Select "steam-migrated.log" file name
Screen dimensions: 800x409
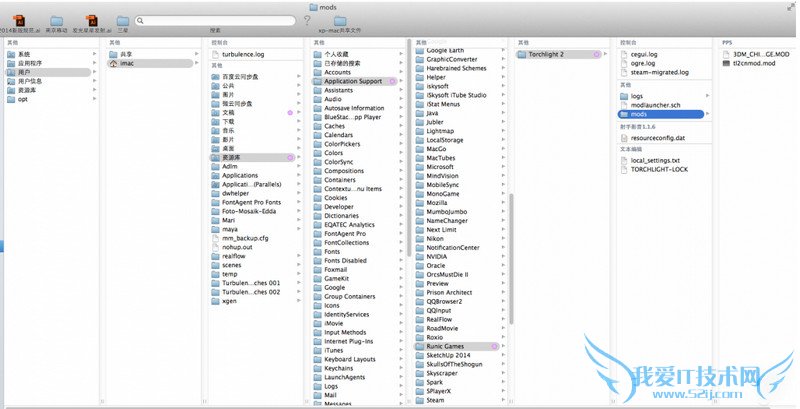coord(660,72)
